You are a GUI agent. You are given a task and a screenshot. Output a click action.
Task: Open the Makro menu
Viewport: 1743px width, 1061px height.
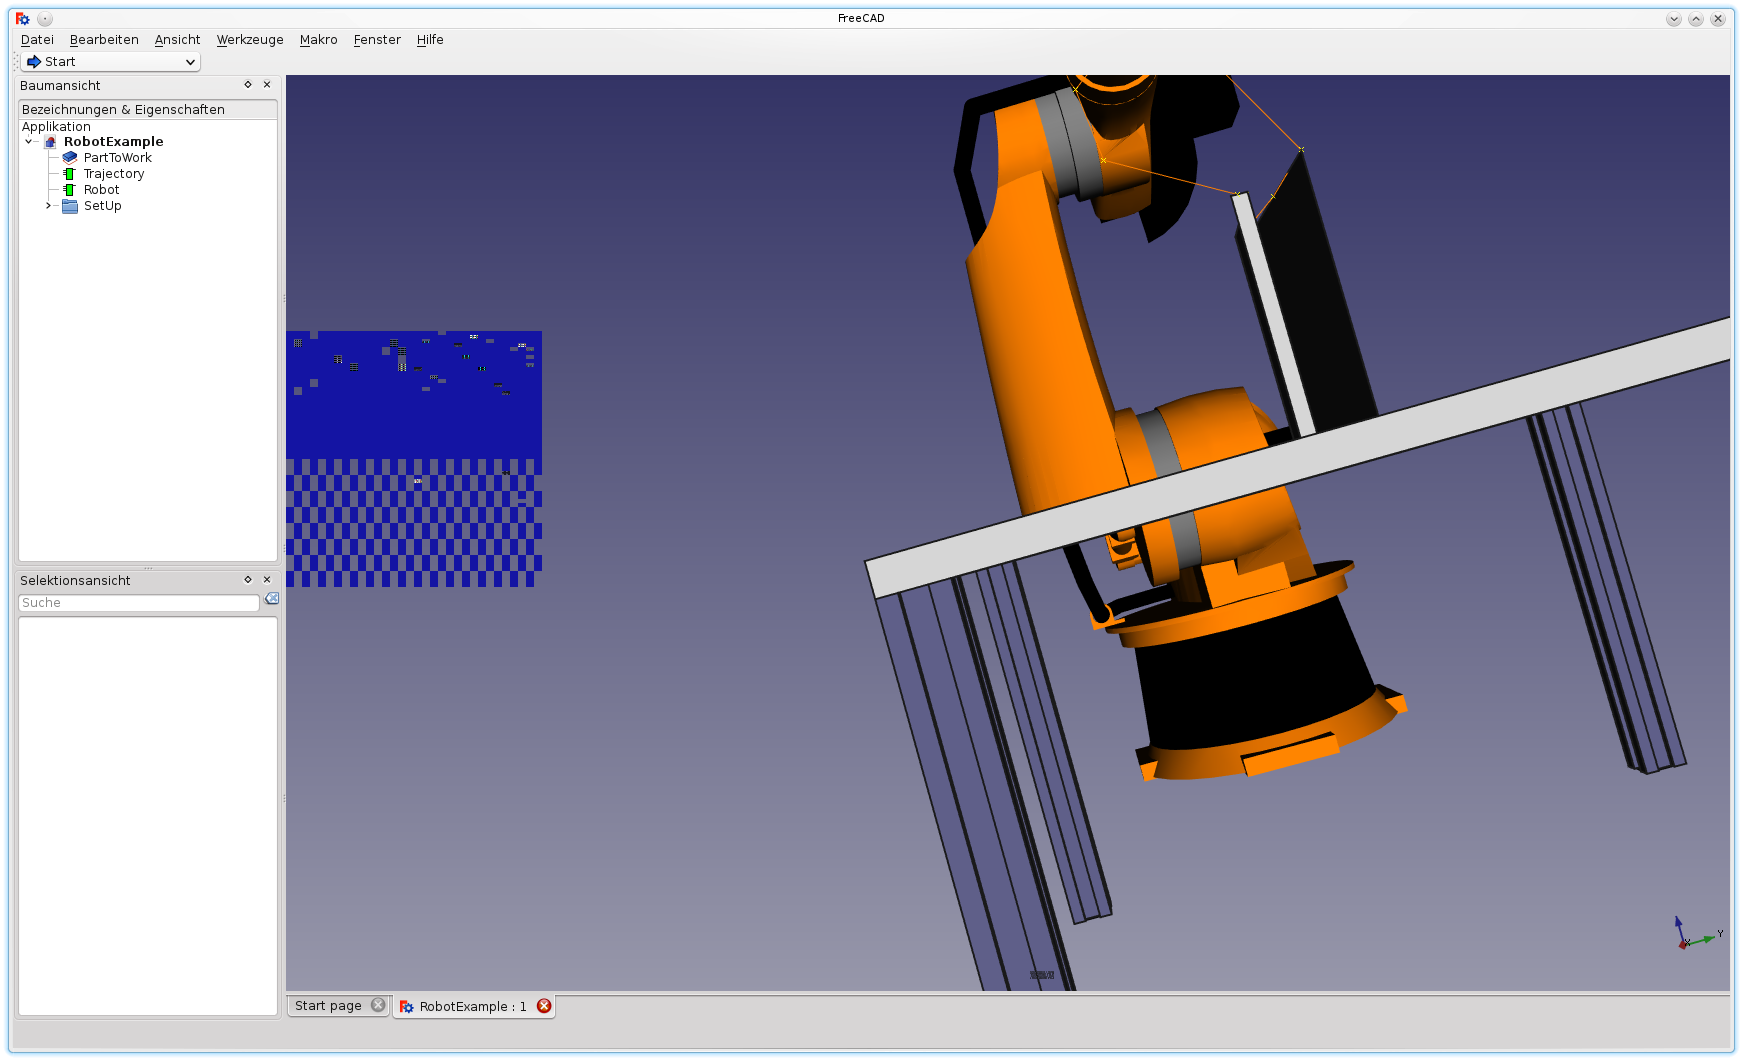coord(318,40)
